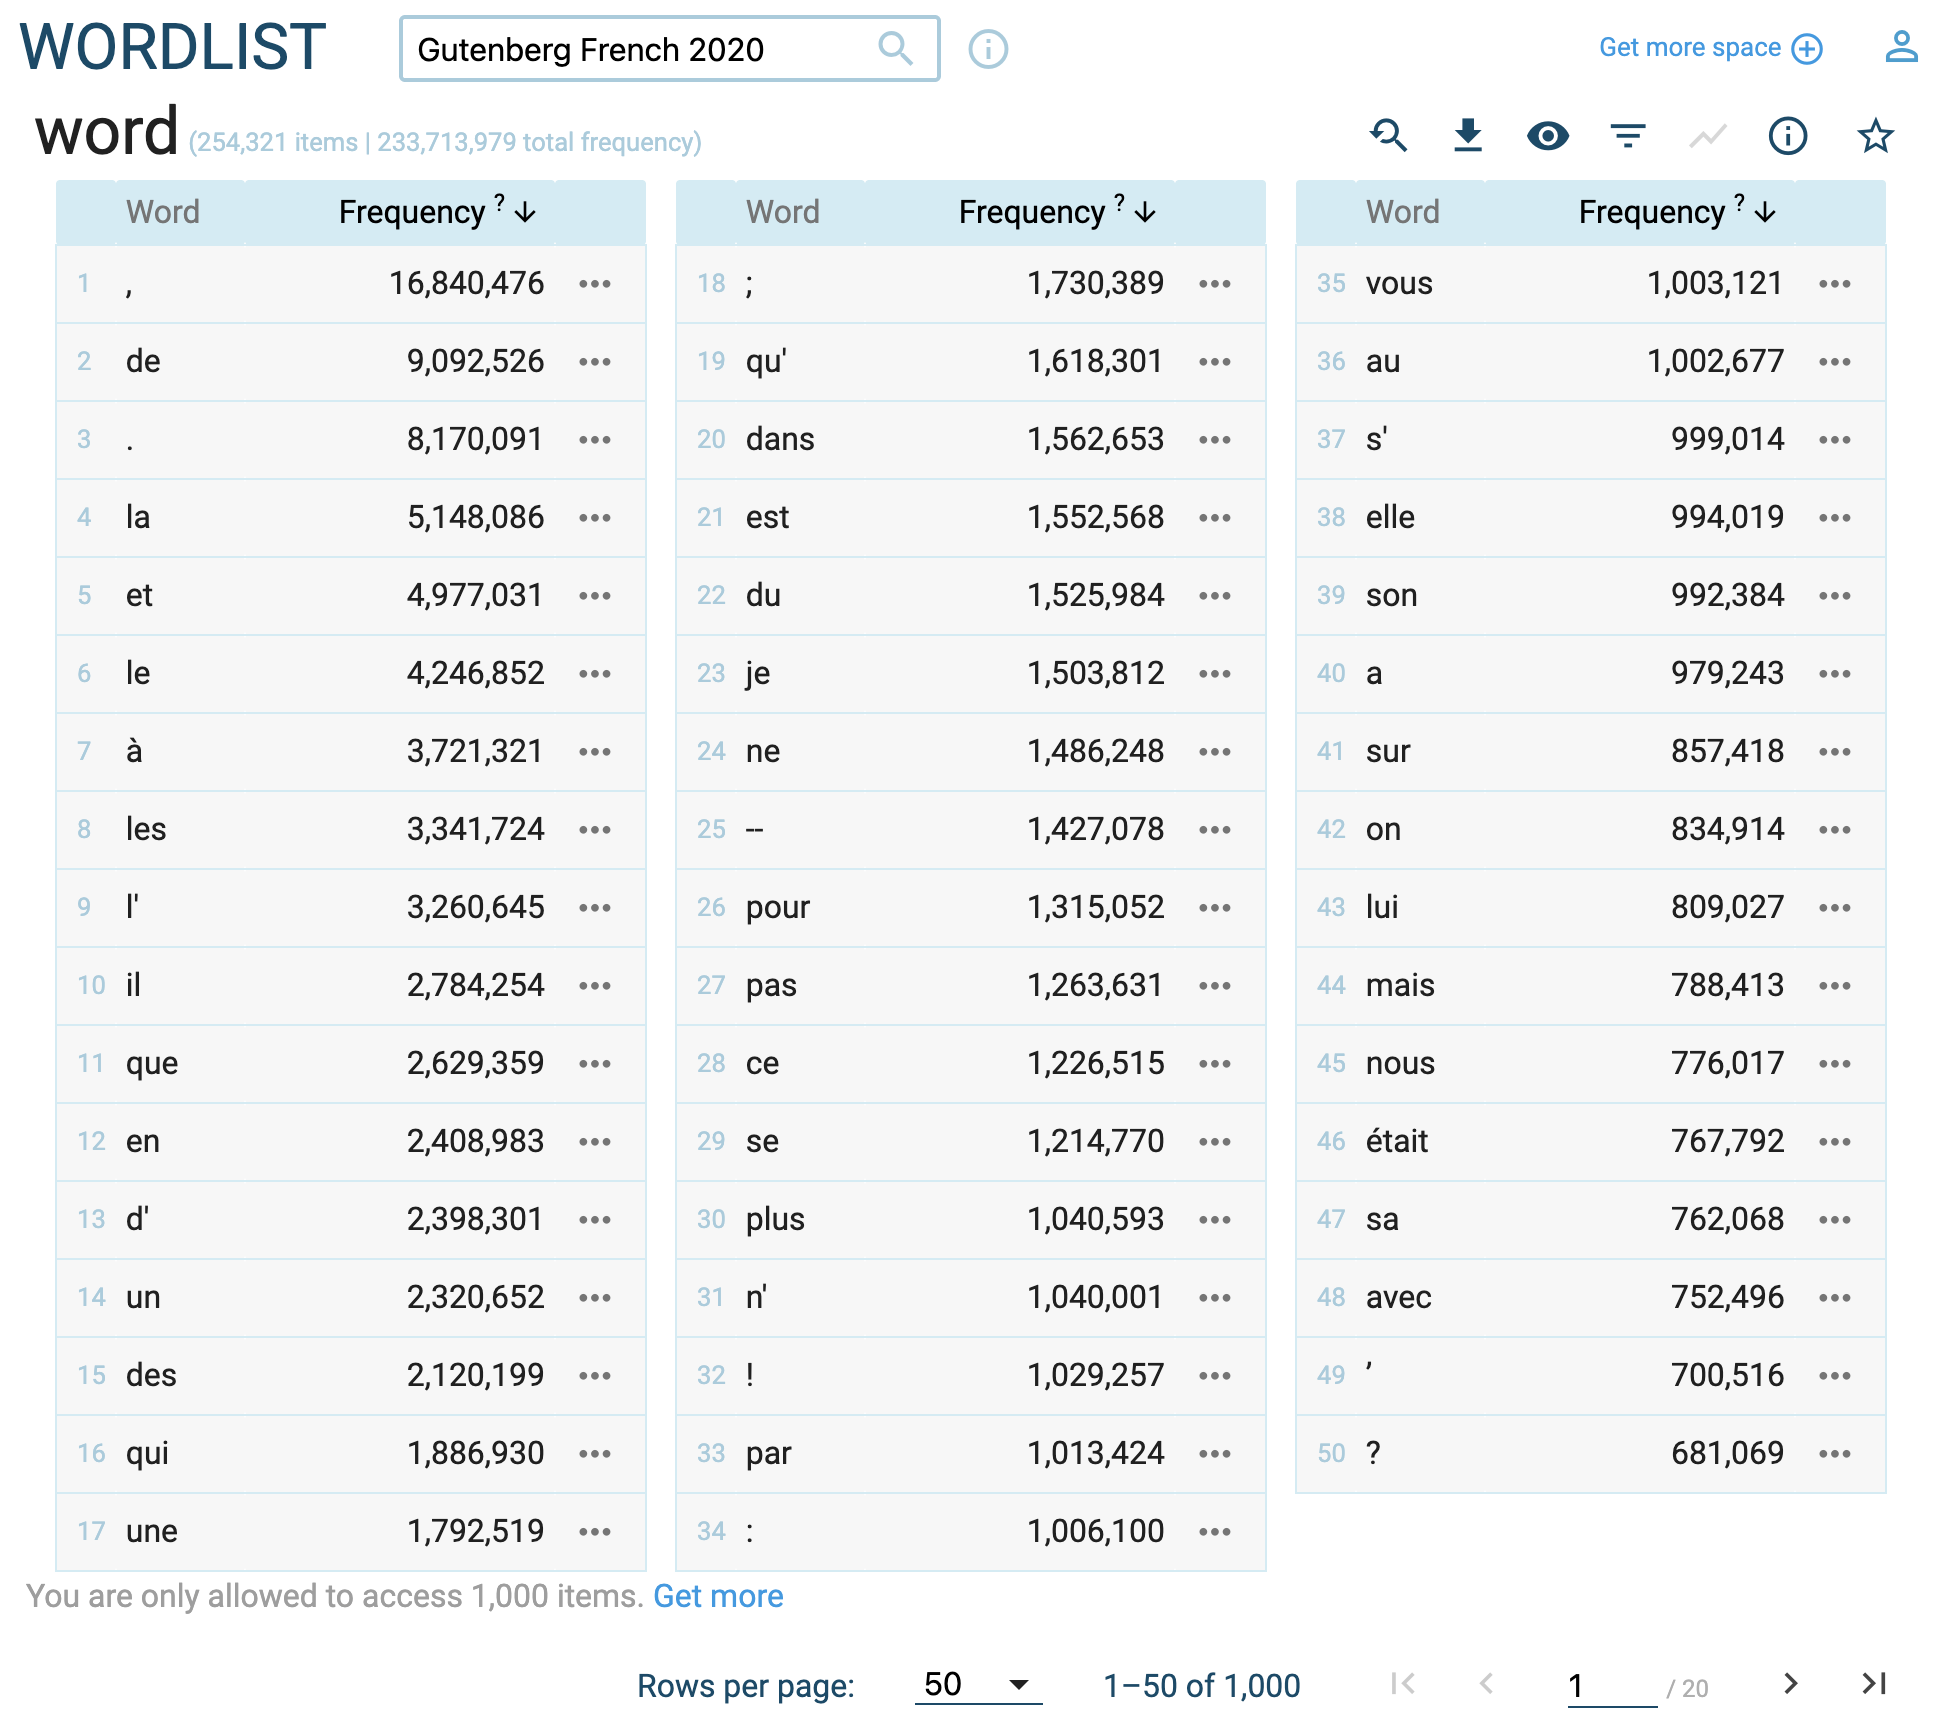
Task: Click the download results icon
Action: (1467, 135)
